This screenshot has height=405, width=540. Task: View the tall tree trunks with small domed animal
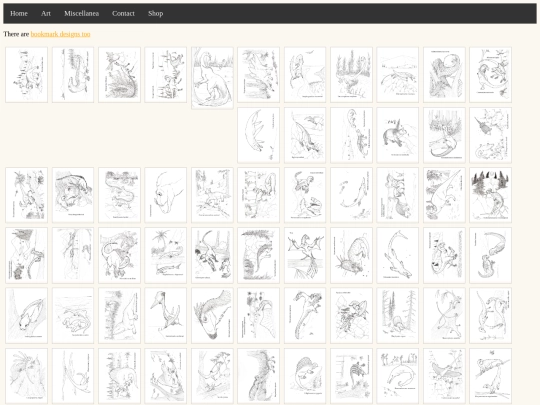point(397,315)
